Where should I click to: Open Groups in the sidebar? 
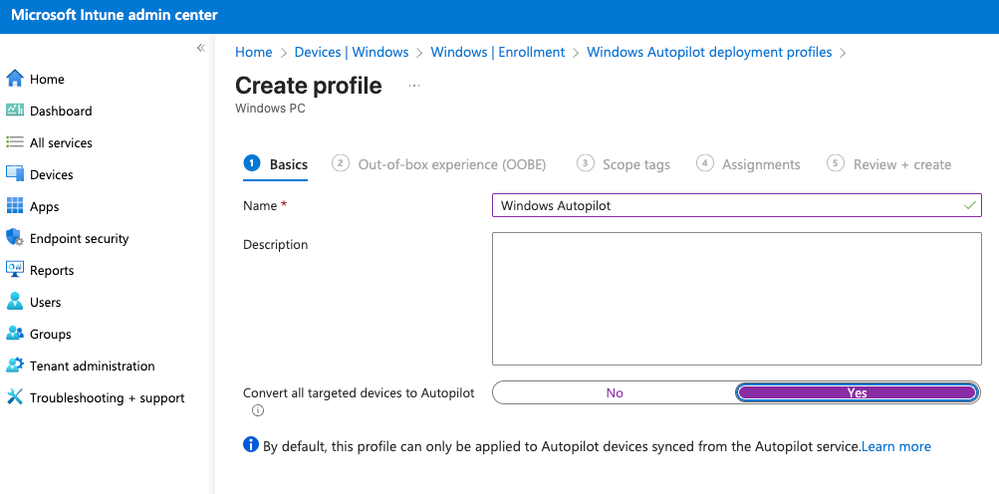50,334
